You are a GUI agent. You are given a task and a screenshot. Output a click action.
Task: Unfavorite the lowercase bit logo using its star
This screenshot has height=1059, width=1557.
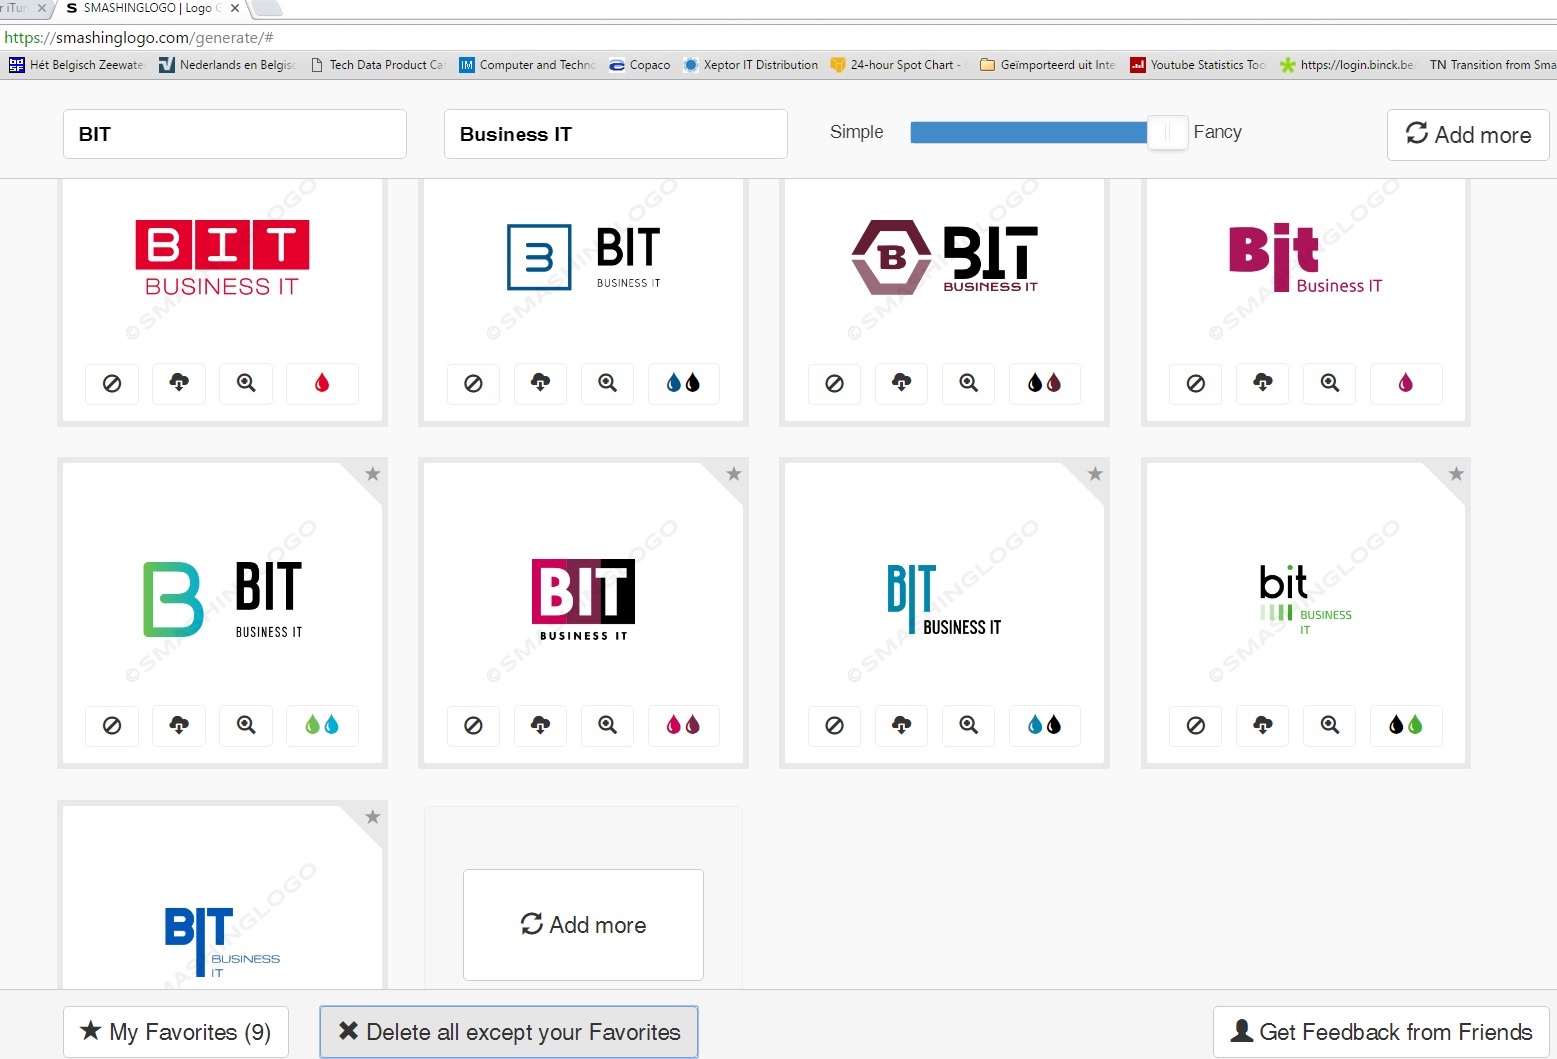[x=1456, y=474]
